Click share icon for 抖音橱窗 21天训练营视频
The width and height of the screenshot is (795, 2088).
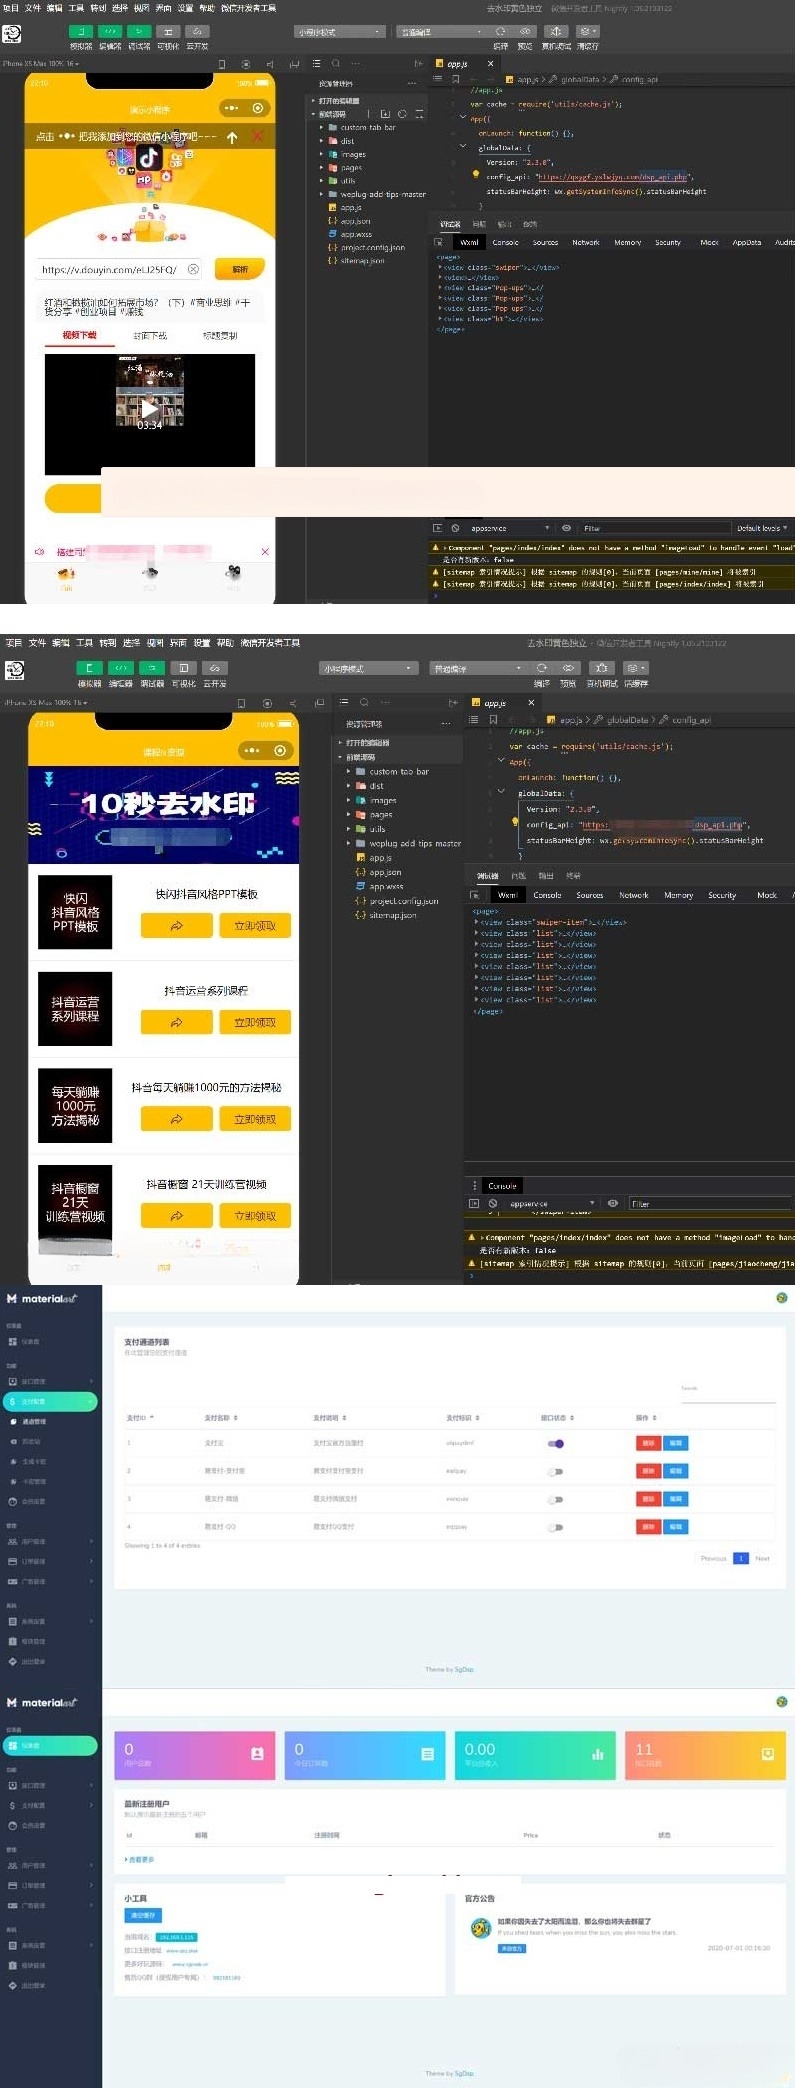(176, 1216)
